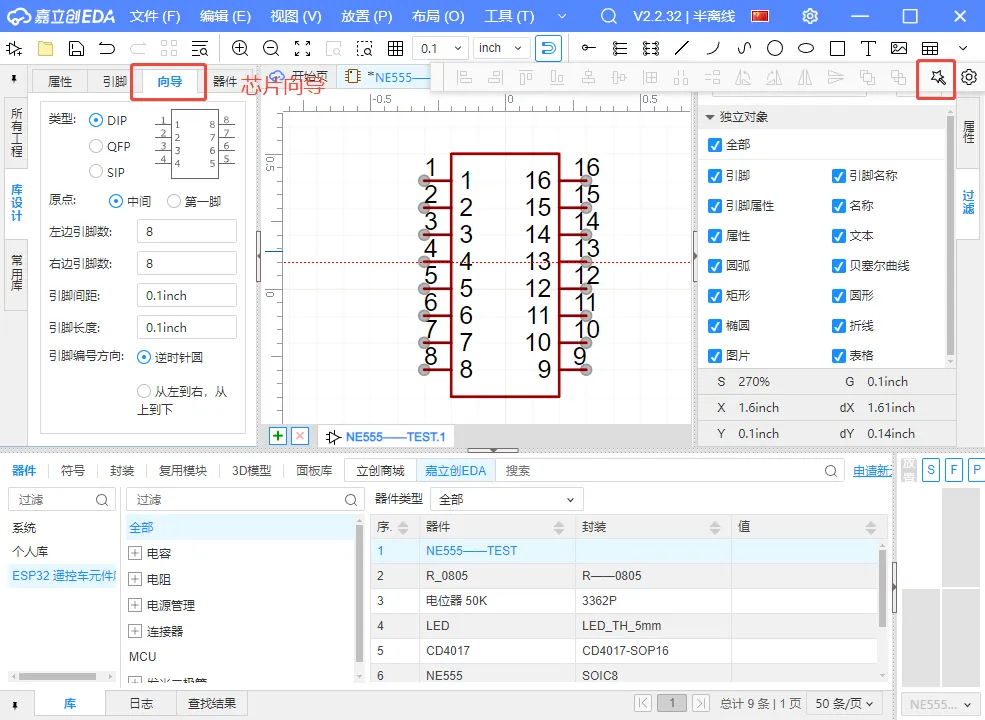Viewport: 985px width, 720px height.
Task: Select the fit-to-screen icon
Action: coord(302,48)
